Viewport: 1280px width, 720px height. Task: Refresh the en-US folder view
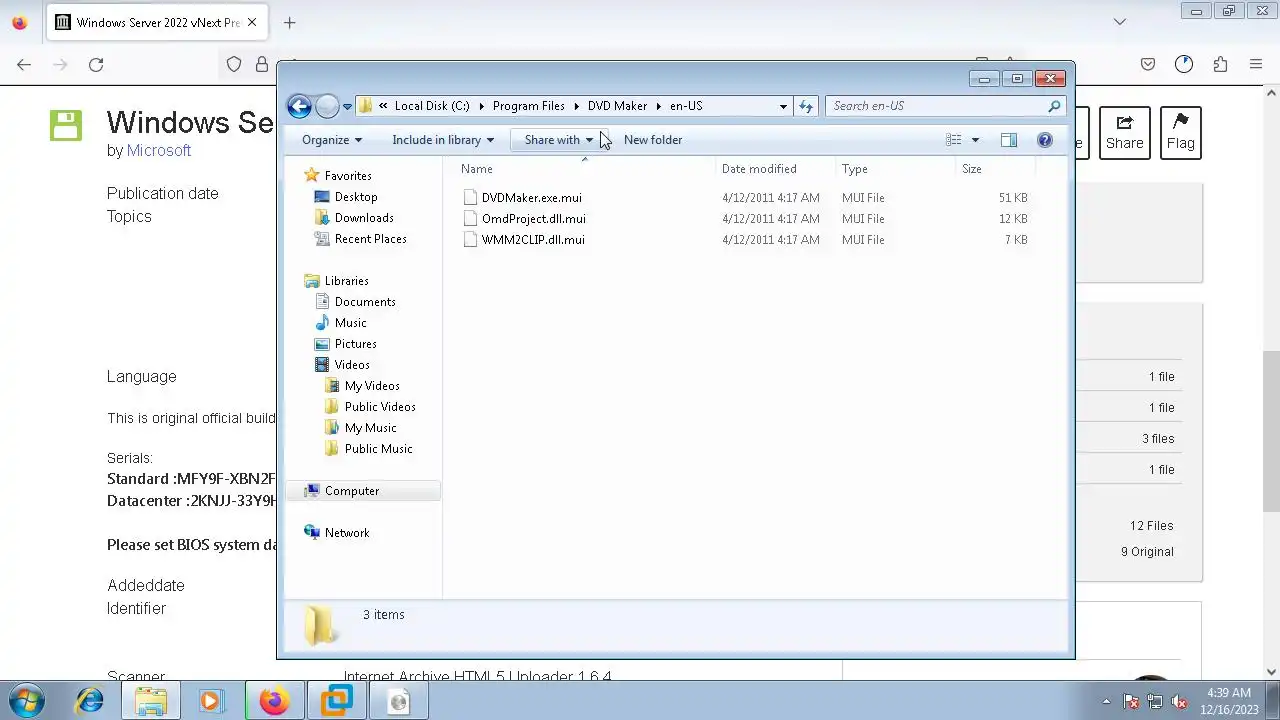pos(806,106)
